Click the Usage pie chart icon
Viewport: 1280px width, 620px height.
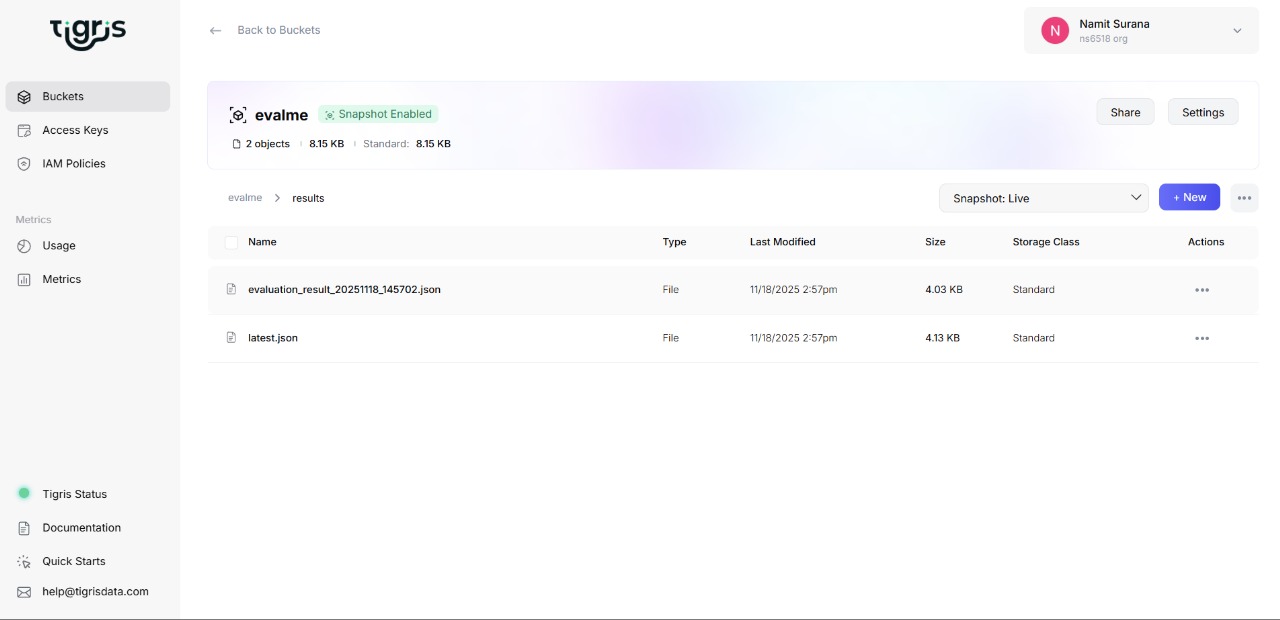click(x=25, y=246)
